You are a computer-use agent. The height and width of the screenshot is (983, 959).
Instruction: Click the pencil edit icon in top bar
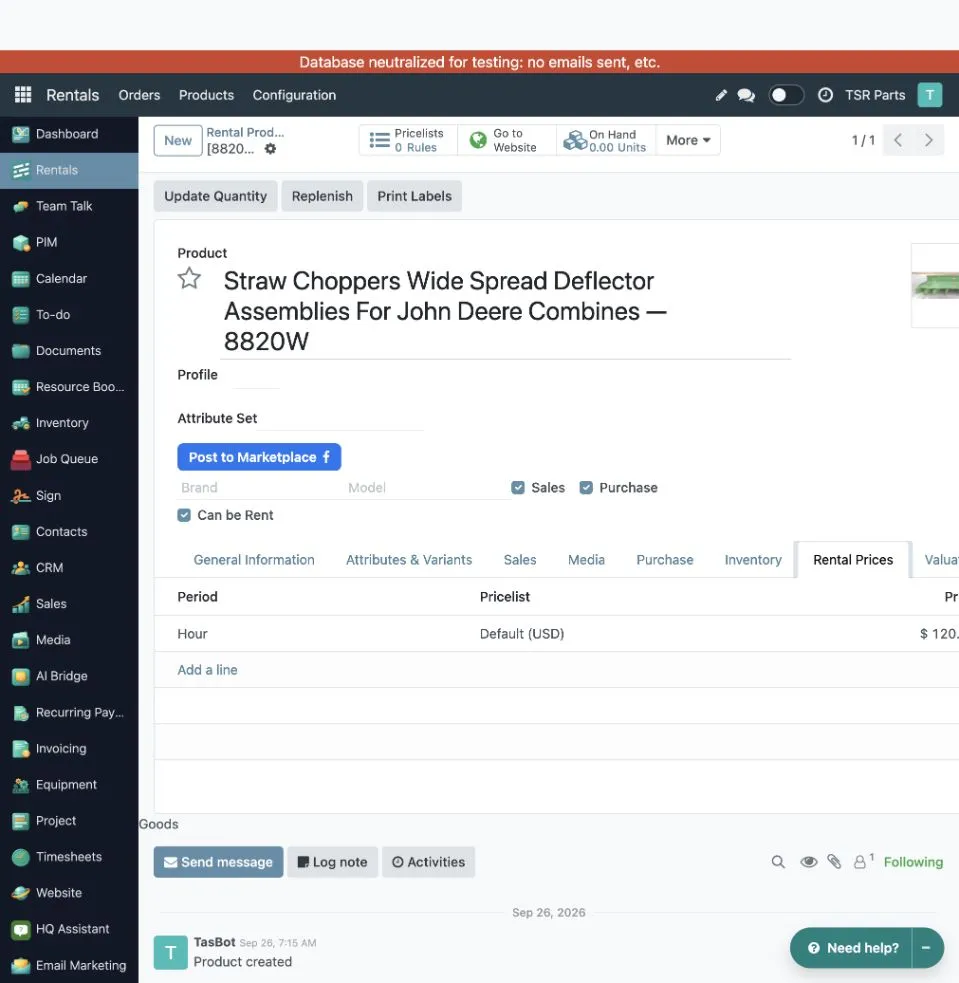[721, 95]
